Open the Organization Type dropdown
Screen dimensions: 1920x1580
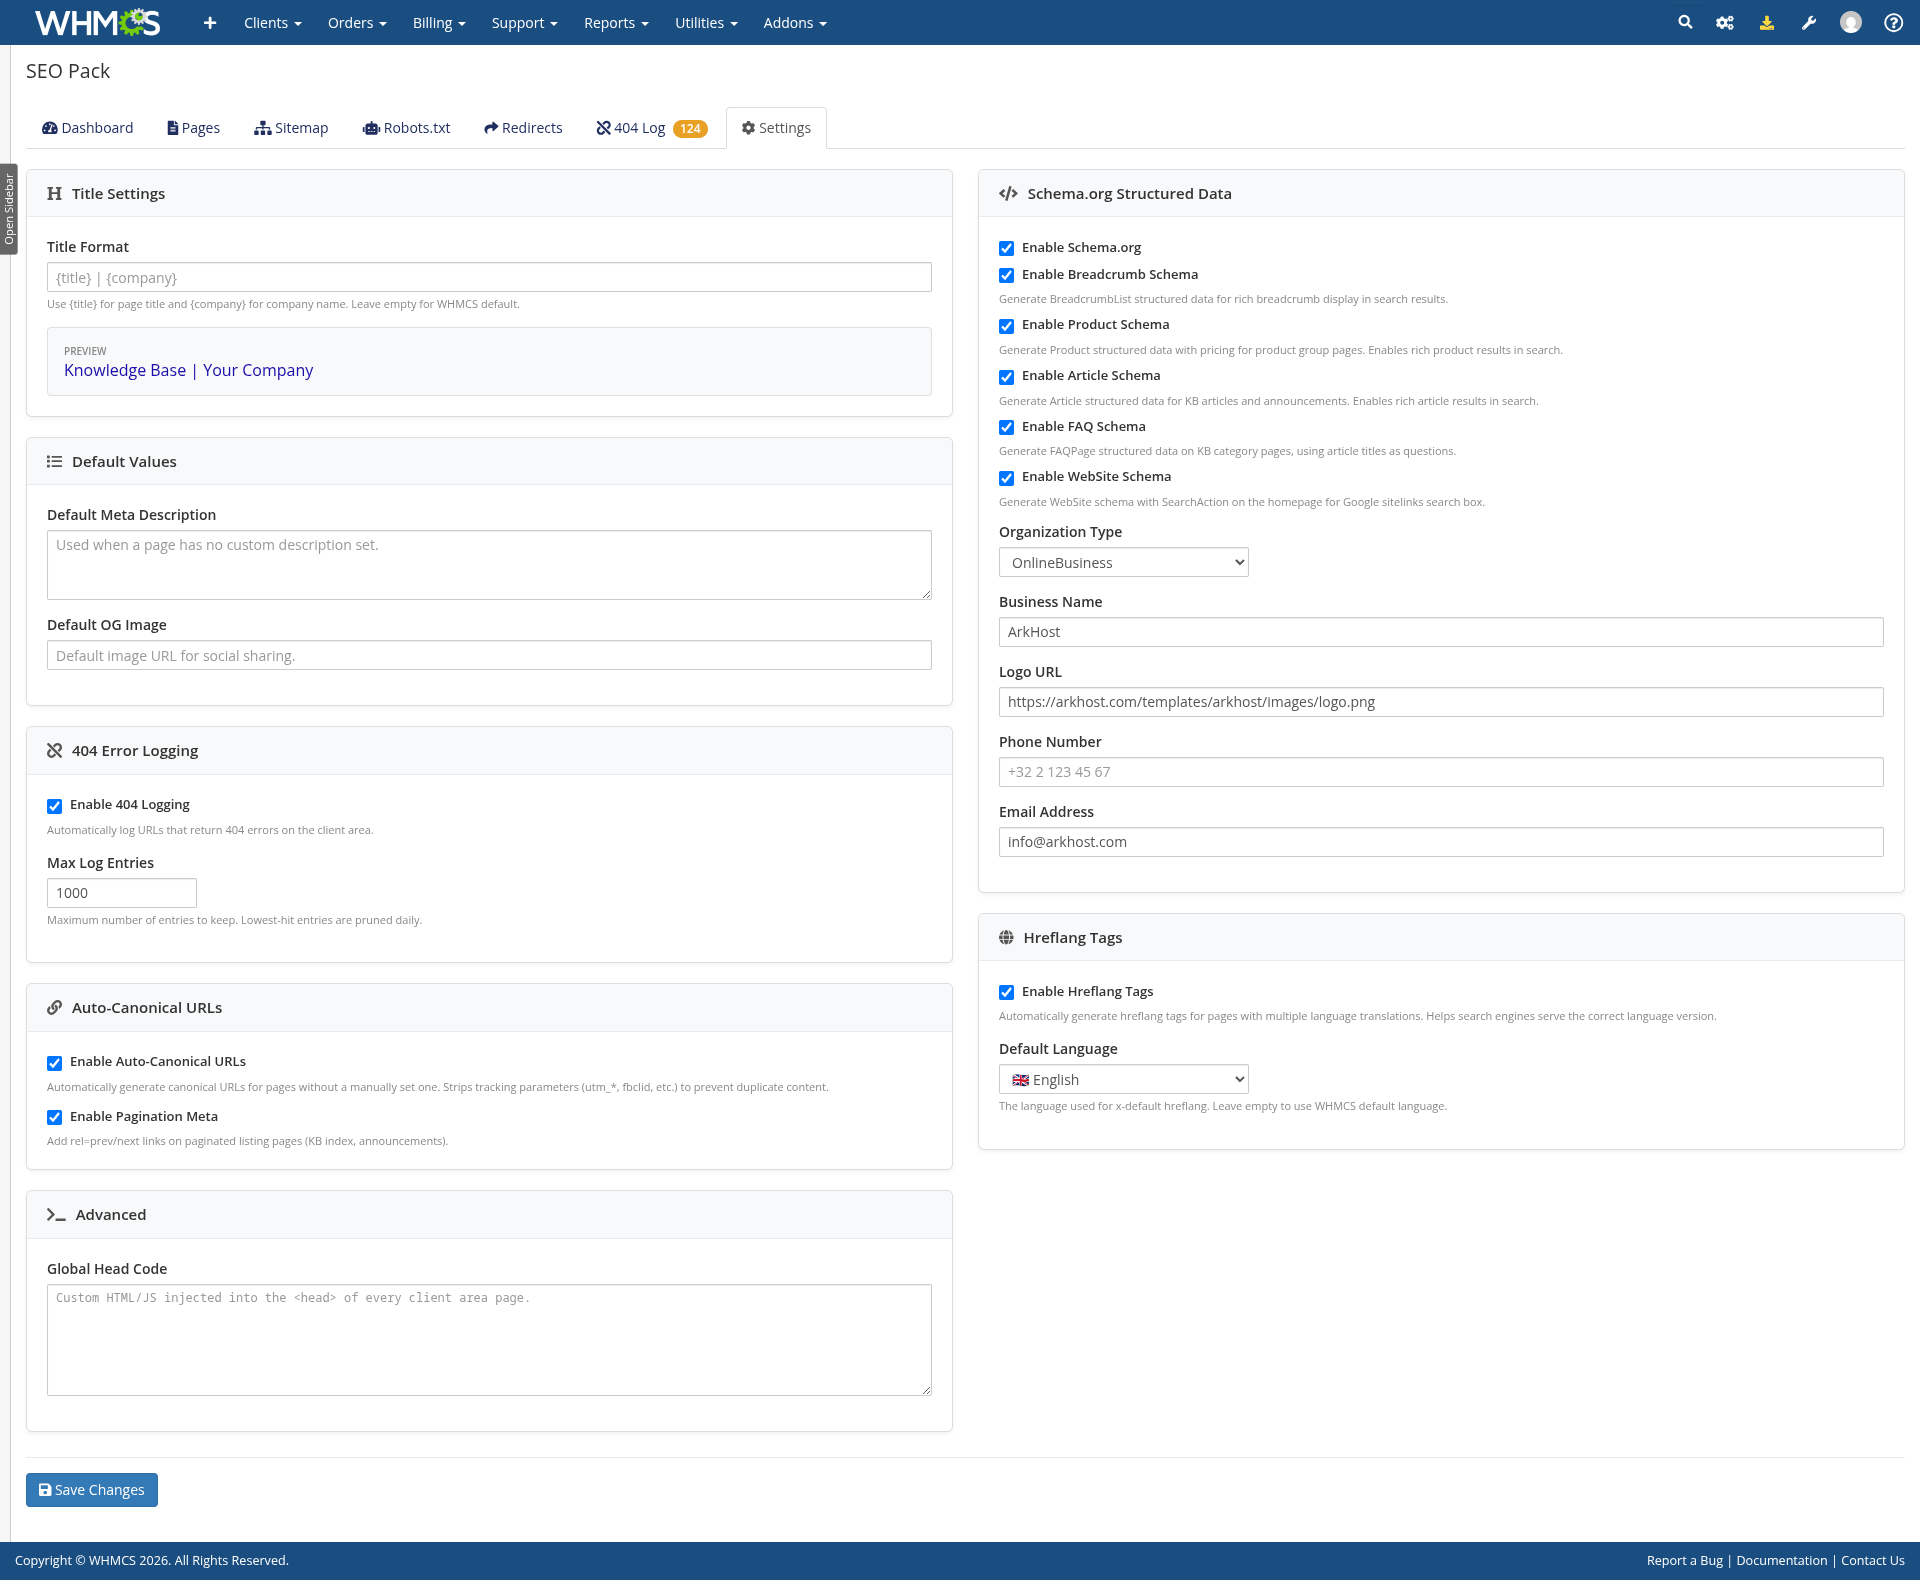1123,562
